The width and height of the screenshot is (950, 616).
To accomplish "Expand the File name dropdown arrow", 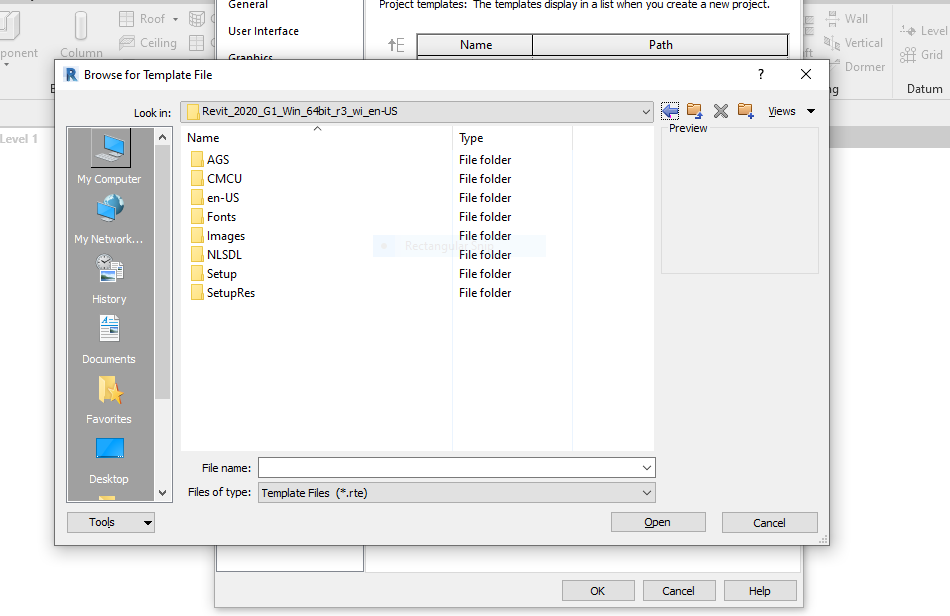I will click(x=647, y=468).
